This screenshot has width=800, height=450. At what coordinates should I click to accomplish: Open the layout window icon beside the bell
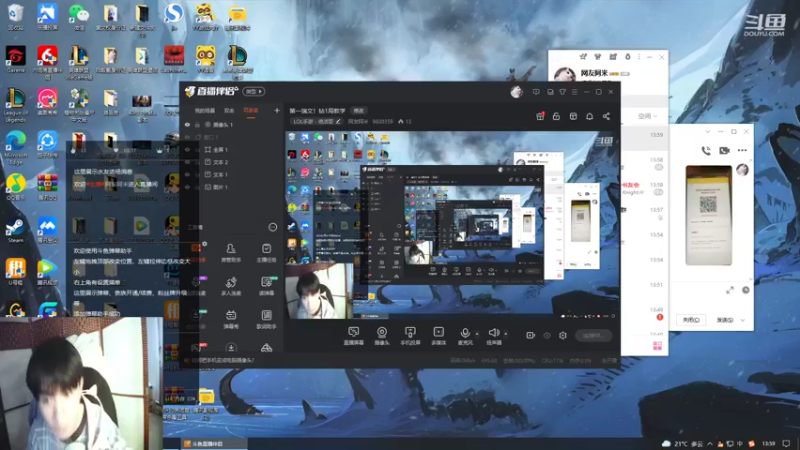pos(573,116)
